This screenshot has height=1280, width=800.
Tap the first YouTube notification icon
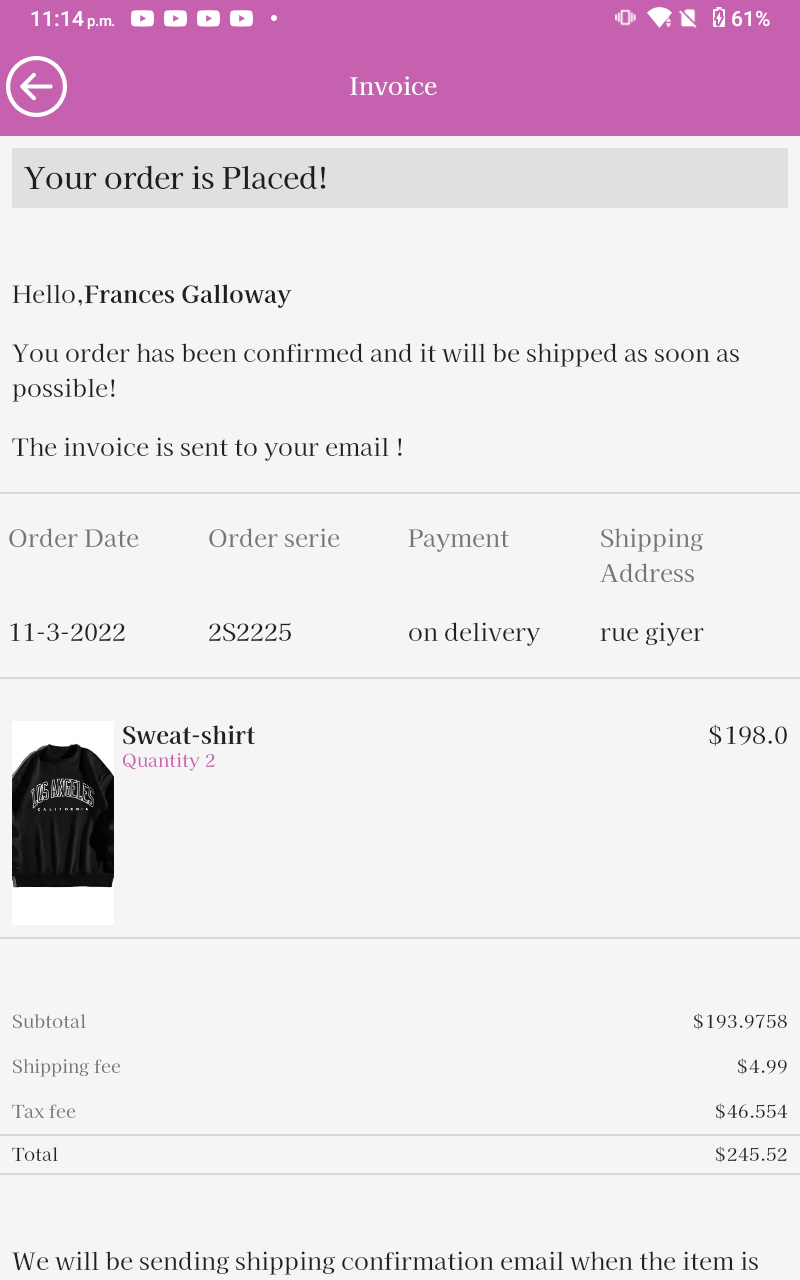(142, 18)
